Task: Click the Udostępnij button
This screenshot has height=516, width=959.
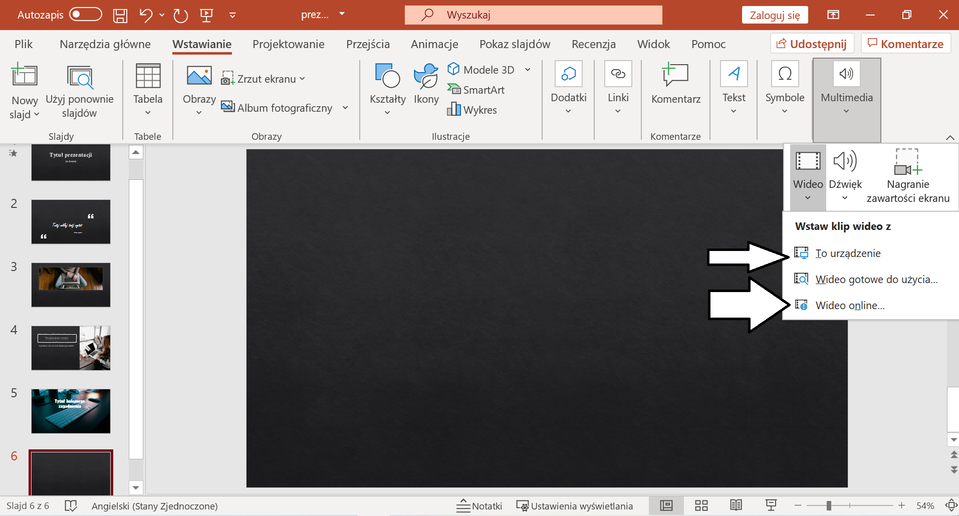Action: click(x=811, y=44)
